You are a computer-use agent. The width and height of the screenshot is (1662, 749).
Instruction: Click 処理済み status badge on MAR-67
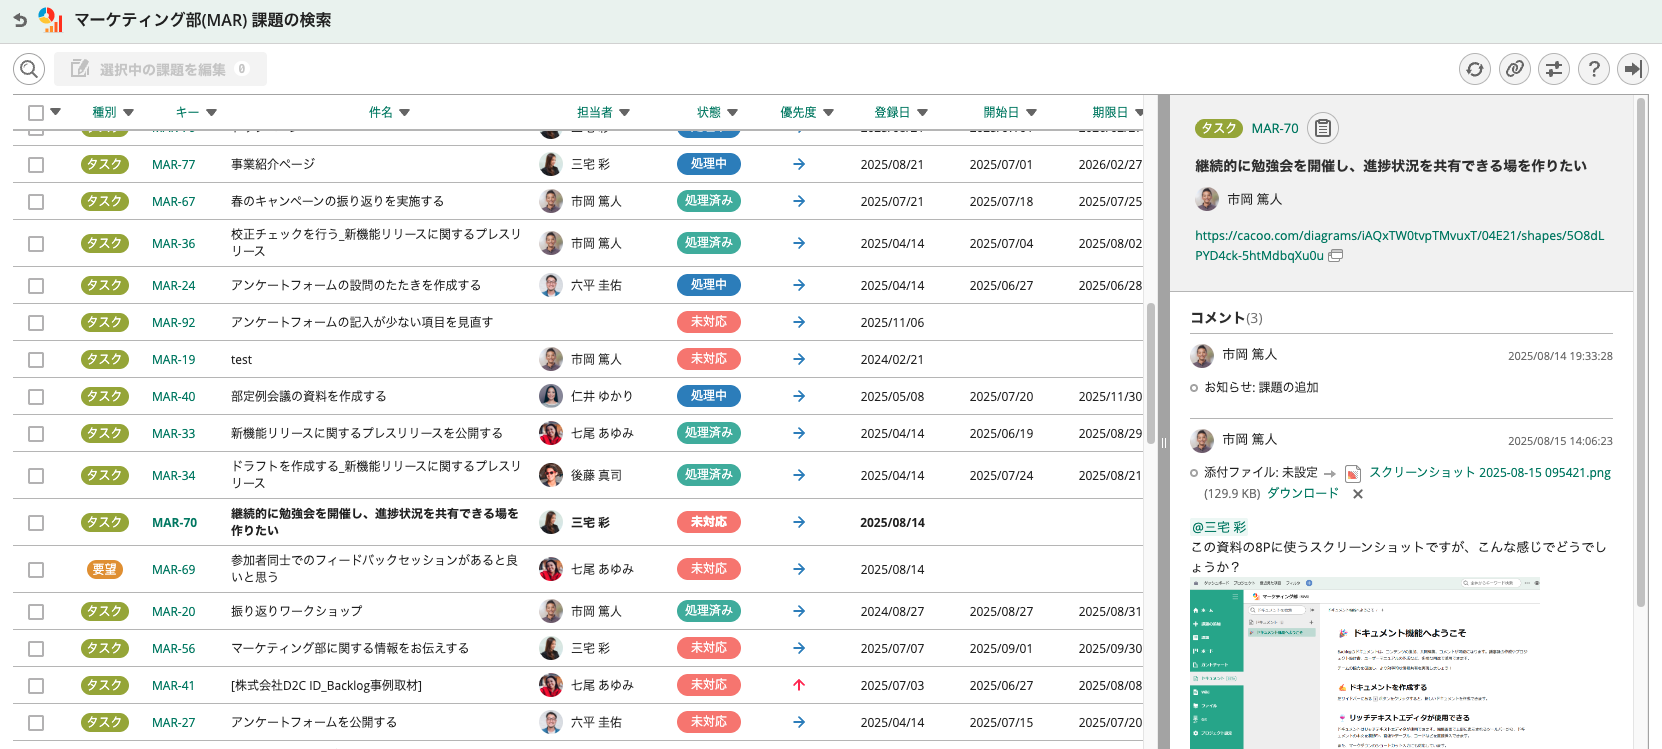pos(709,201)
